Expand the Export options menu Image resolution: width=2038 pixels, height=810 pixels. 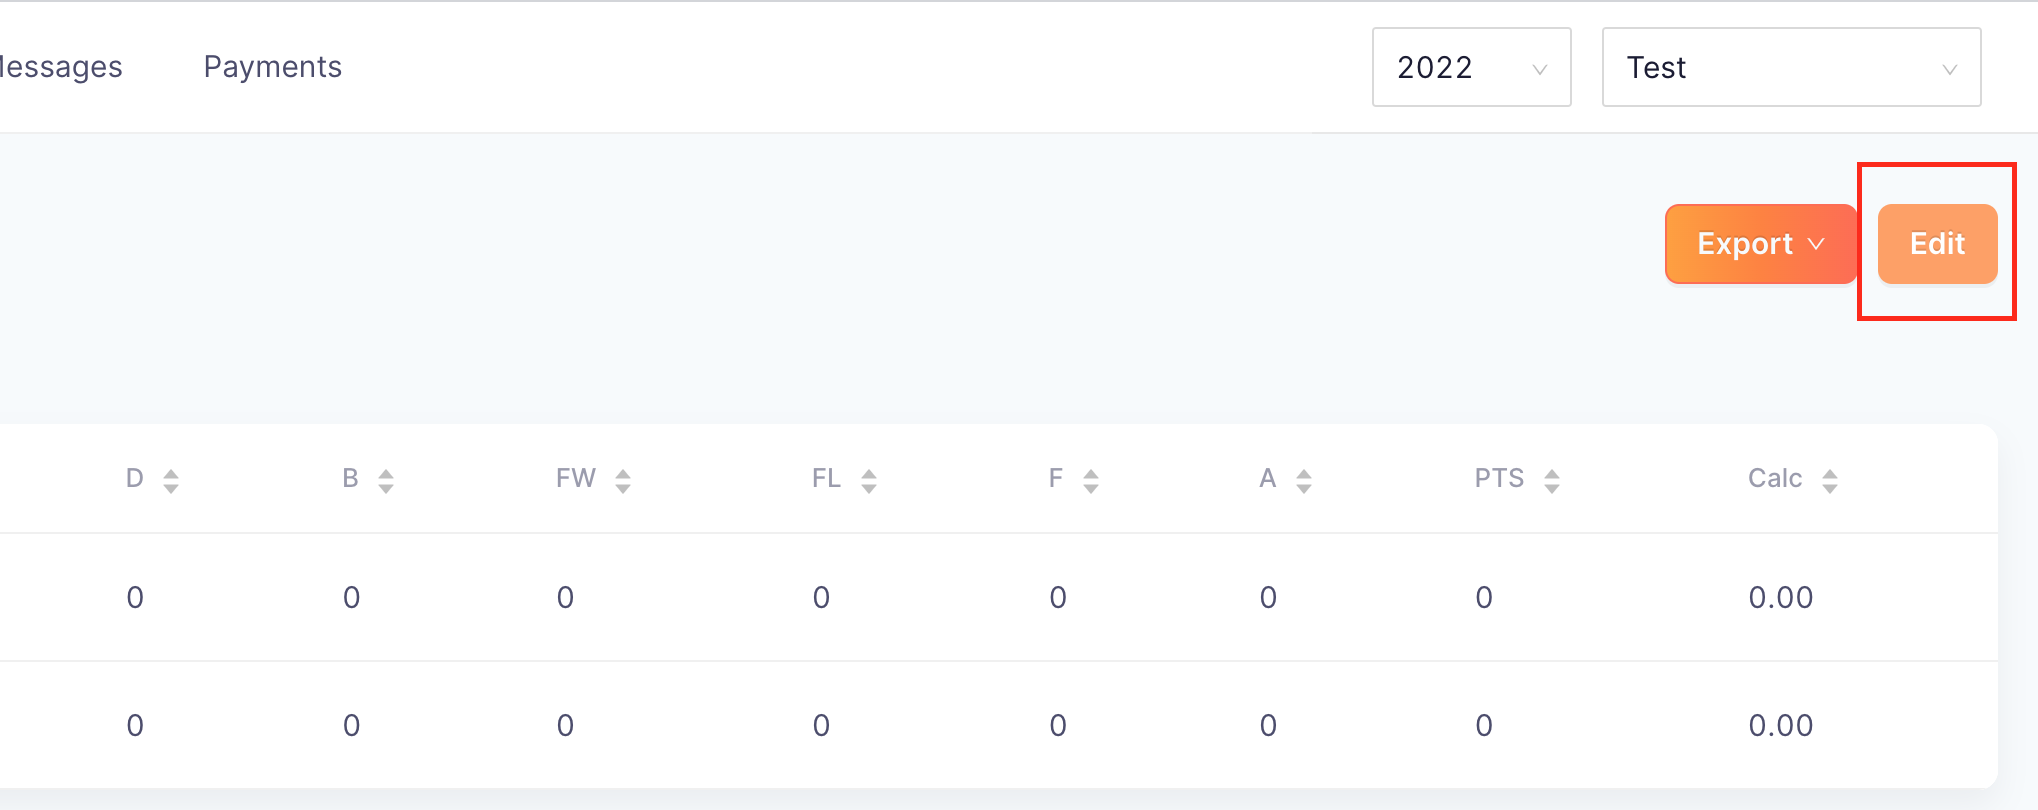[1761, 244]
